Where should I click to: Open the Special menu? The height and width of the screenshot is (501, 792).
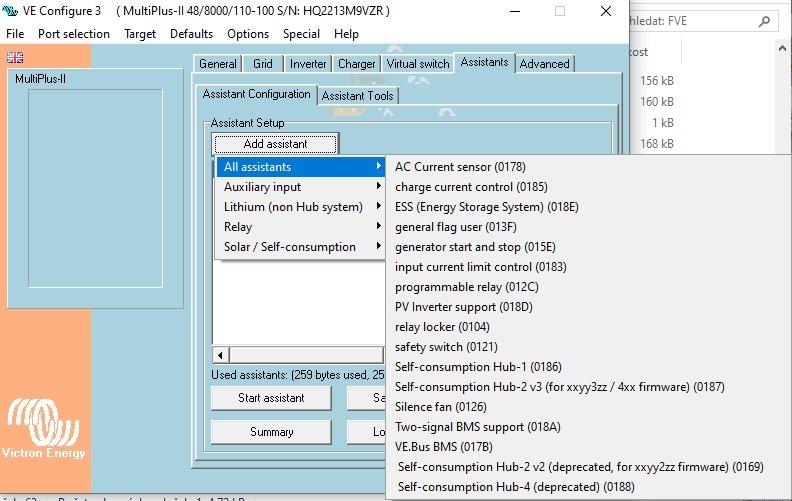point(301,34)
